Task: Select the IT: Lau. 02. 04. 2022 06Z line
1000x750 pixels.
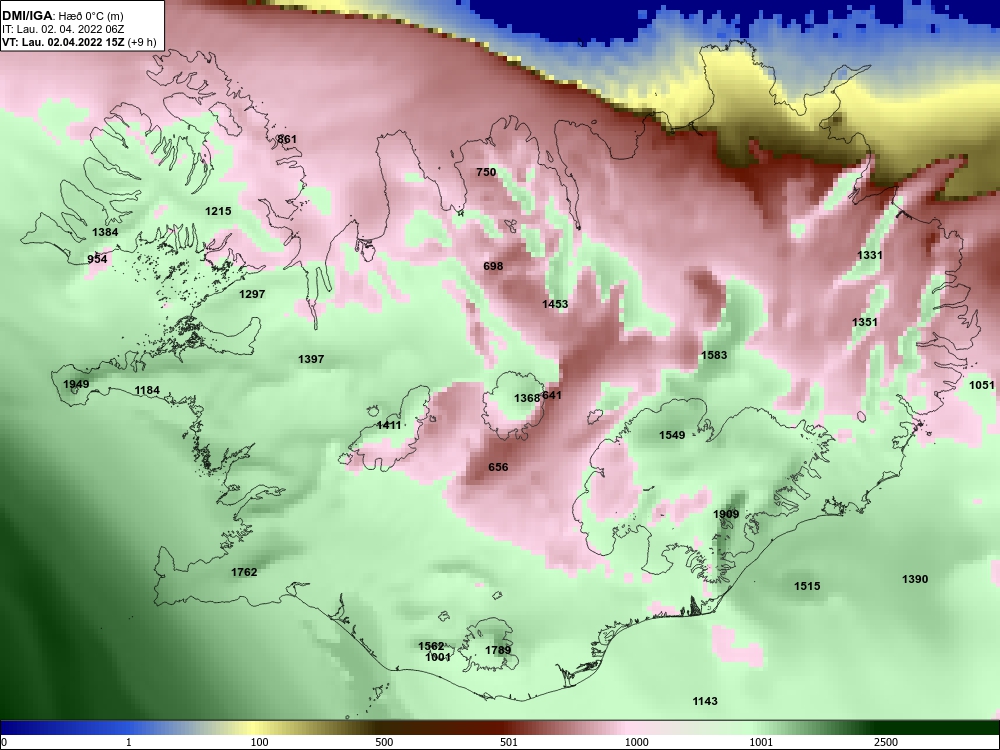Action: coord(62,29)
